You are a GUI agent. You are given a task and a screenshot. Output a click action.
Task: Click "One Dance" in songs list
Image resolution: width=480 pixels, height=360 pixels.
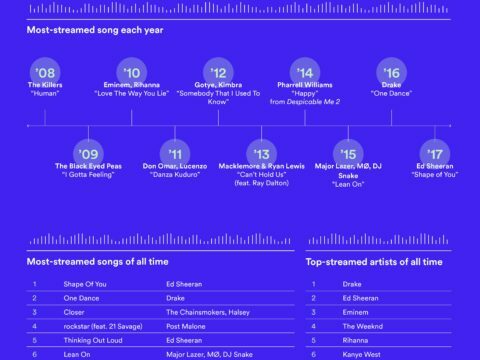[x=81, y=298]
